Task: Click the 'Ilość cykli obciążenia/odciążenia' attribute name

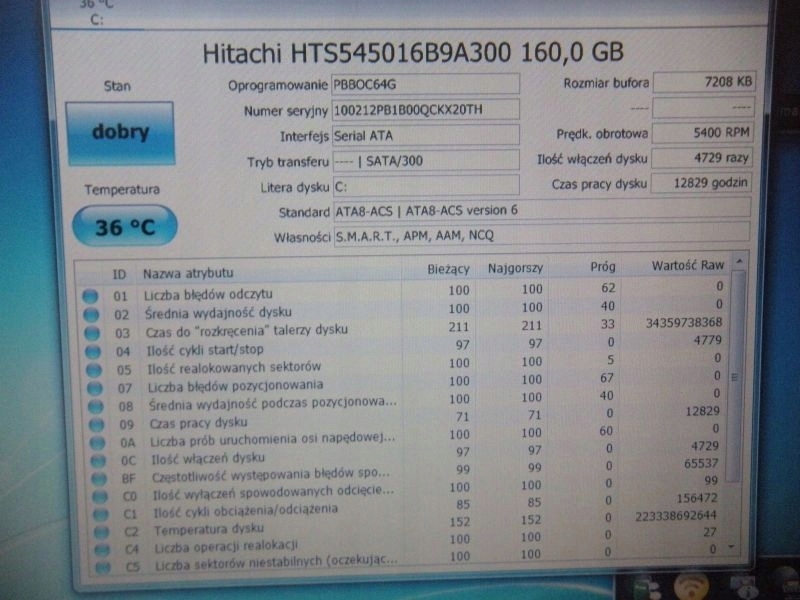Action: tap(246, 510)
